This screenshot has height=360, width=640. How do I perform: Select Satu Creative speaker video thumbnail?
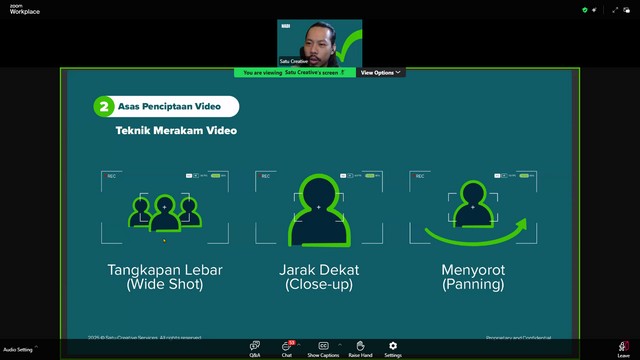[x=320, y=43]
